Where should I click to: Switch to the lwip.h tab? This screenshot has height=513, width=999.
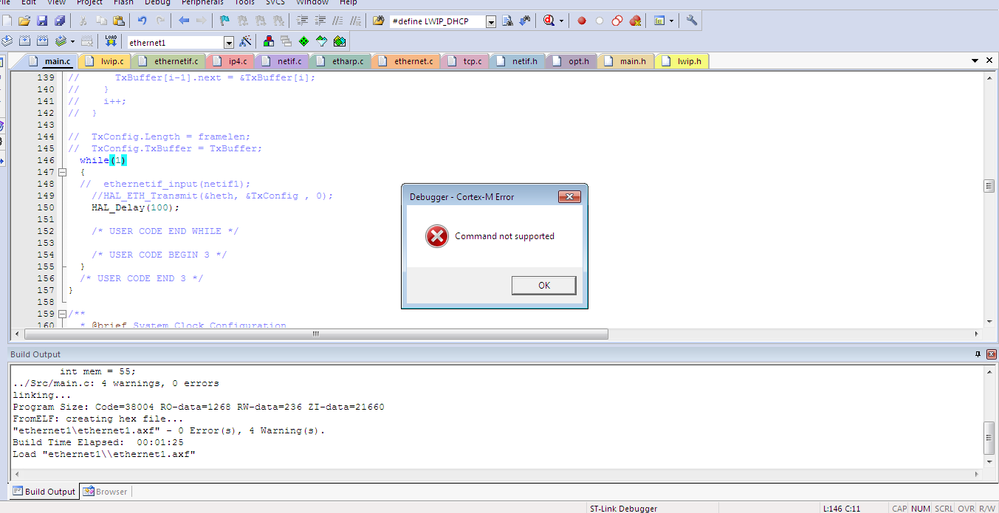point(682,61)
